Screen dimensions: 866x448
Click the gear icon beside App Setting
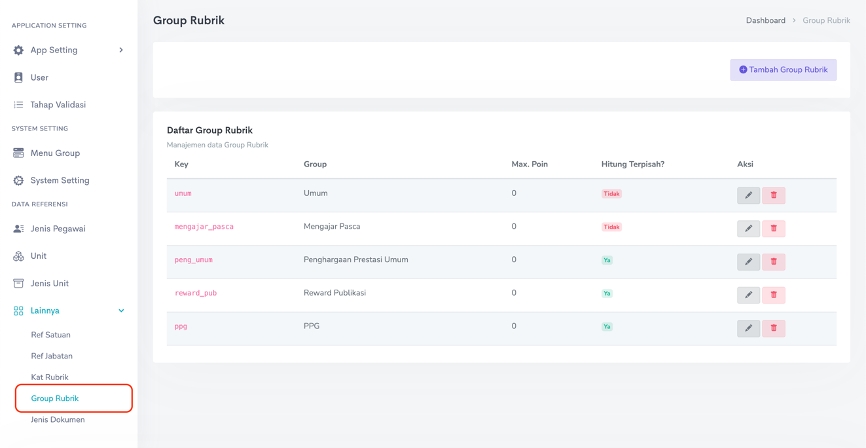point(18,50)
